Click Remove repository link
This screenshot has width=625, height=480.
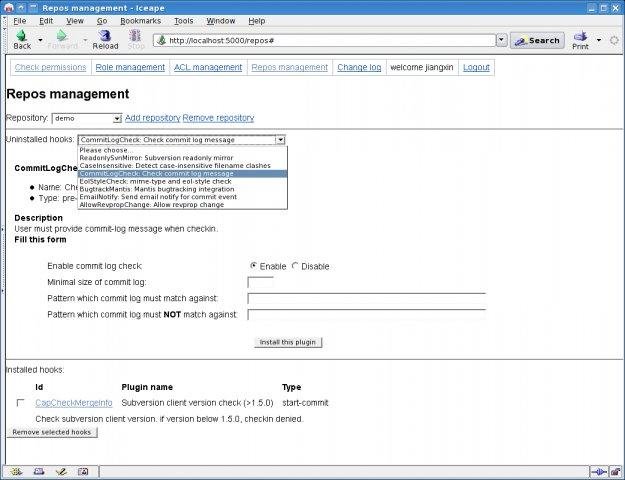pyautogui.click(x=218, y=118)
